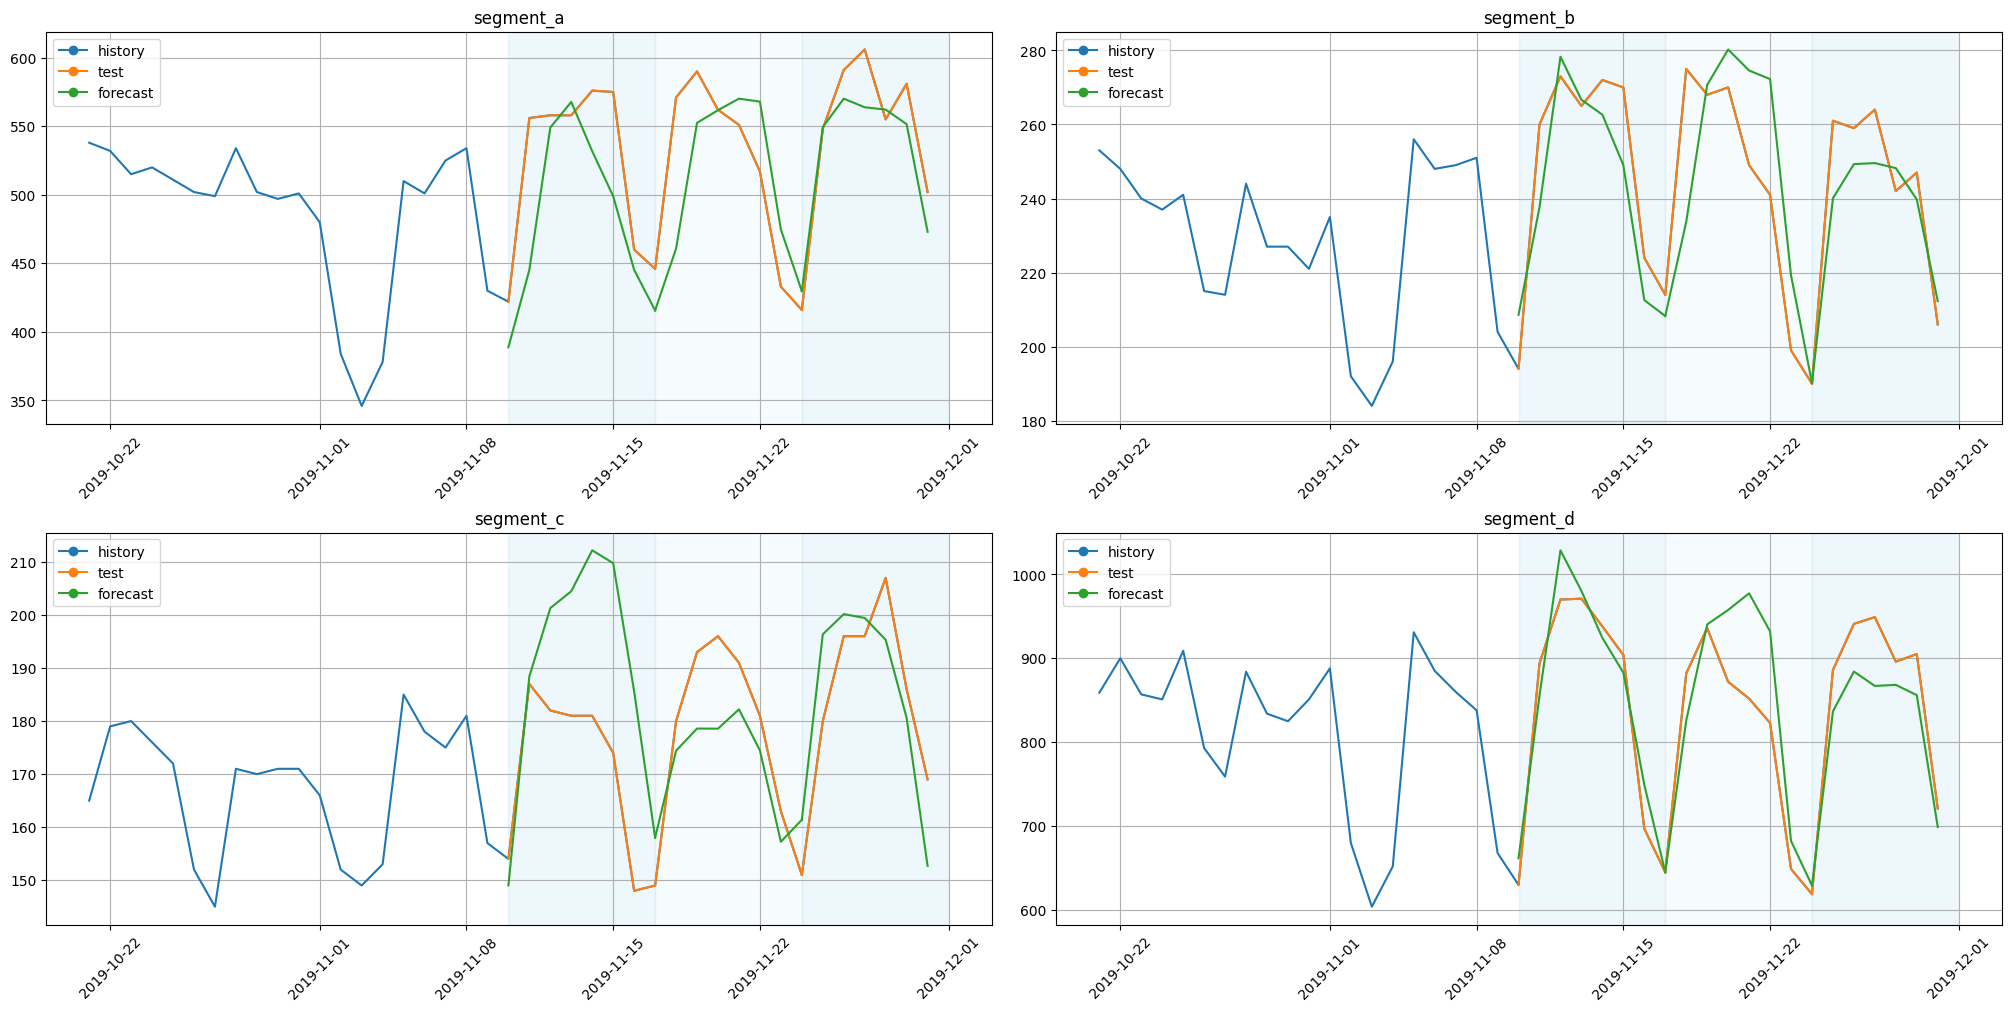Click y-axis label 150 in segment_c
Screen dimensions: 2011x1011
click(x=25, y=881)
